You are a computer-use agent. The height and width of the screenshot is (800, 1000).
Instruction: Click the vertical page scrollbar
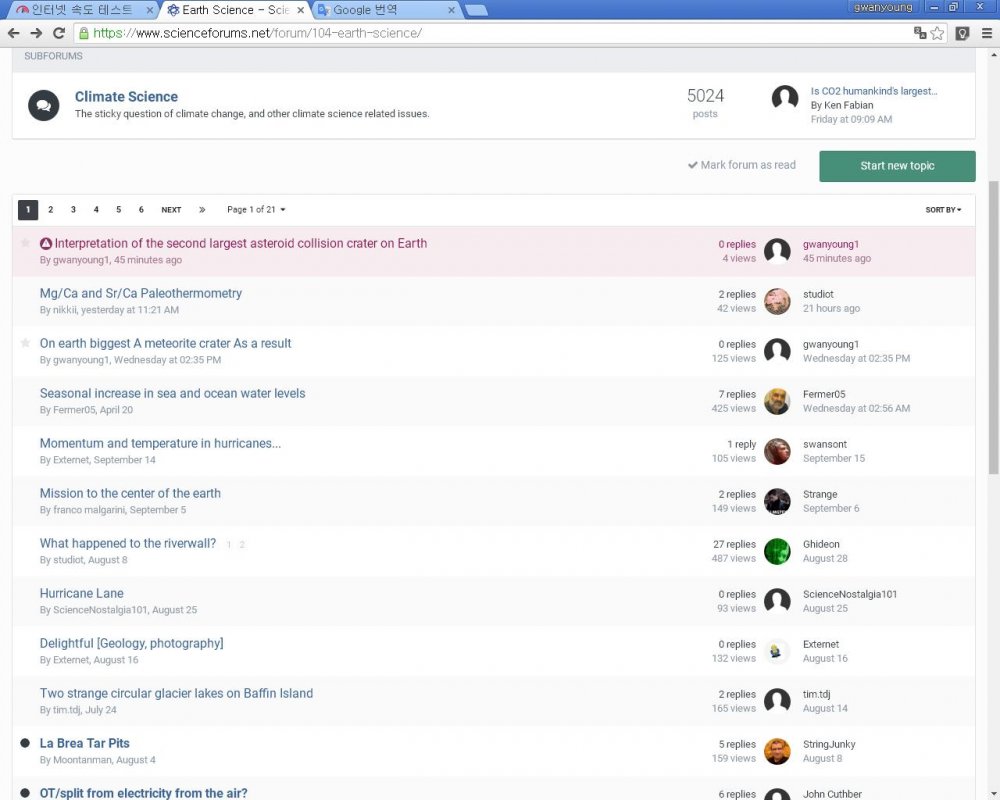pyautogui.click(x=992, y=330)
